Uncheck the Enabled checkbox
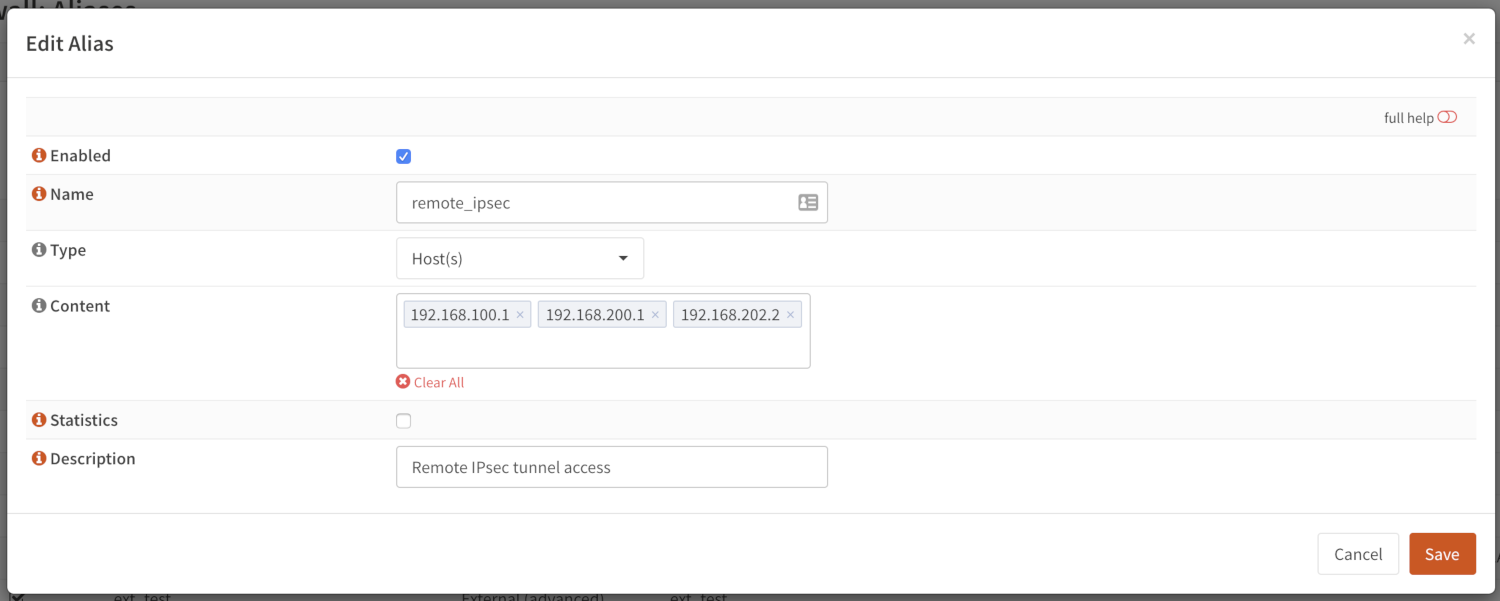The image size is (1500, 601). pyautogui.click(x=404, y=156)
